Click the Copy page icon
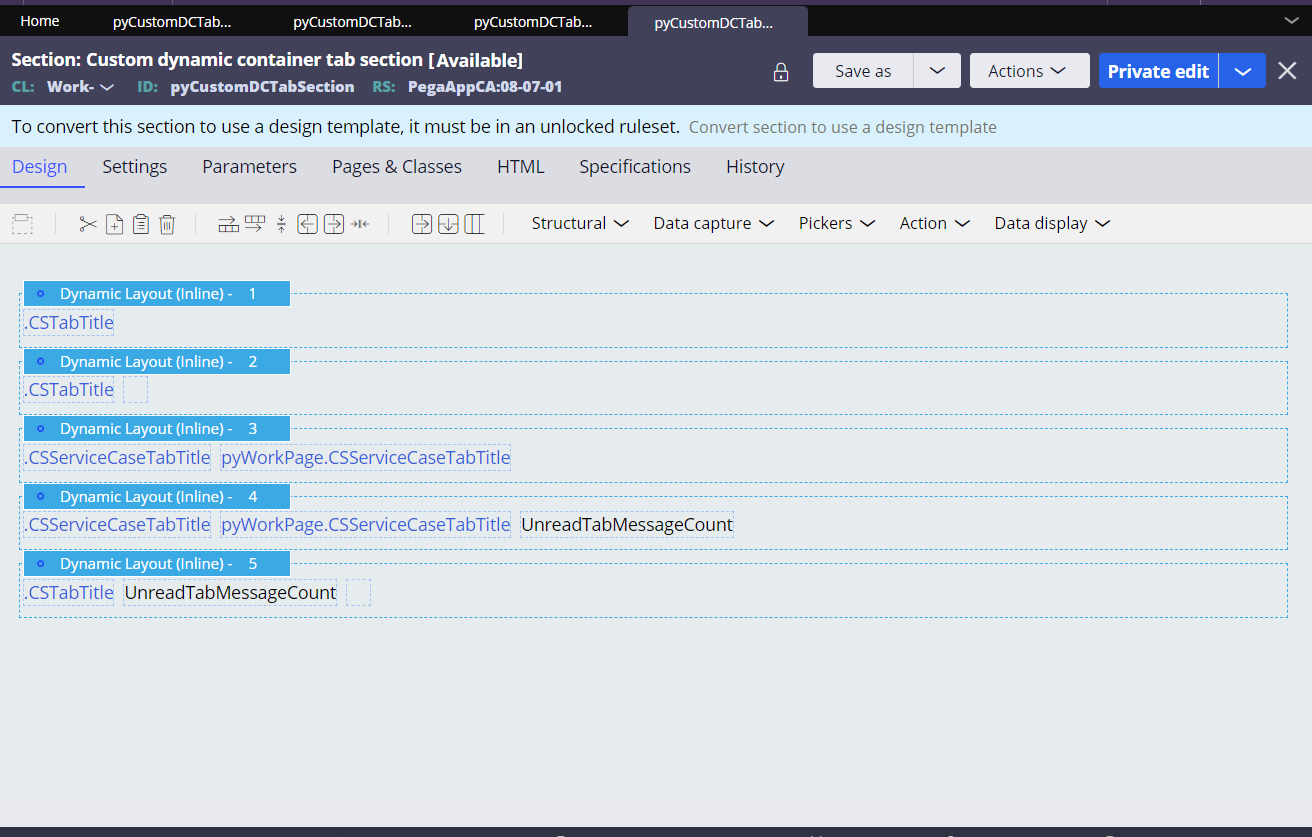 point(115,224)
